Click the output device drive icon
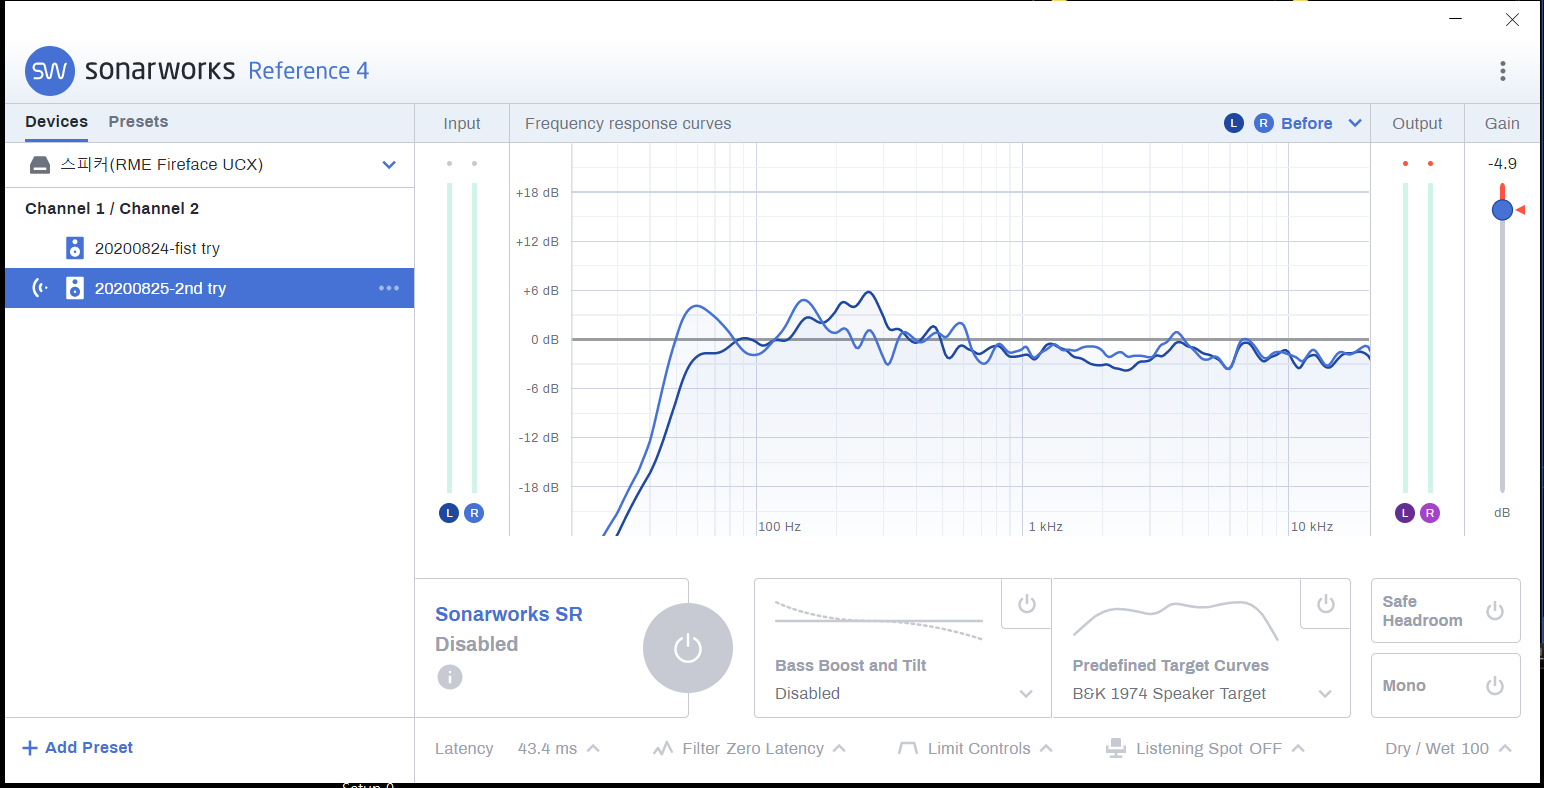1544x788 pixels. tap(39, 165)
